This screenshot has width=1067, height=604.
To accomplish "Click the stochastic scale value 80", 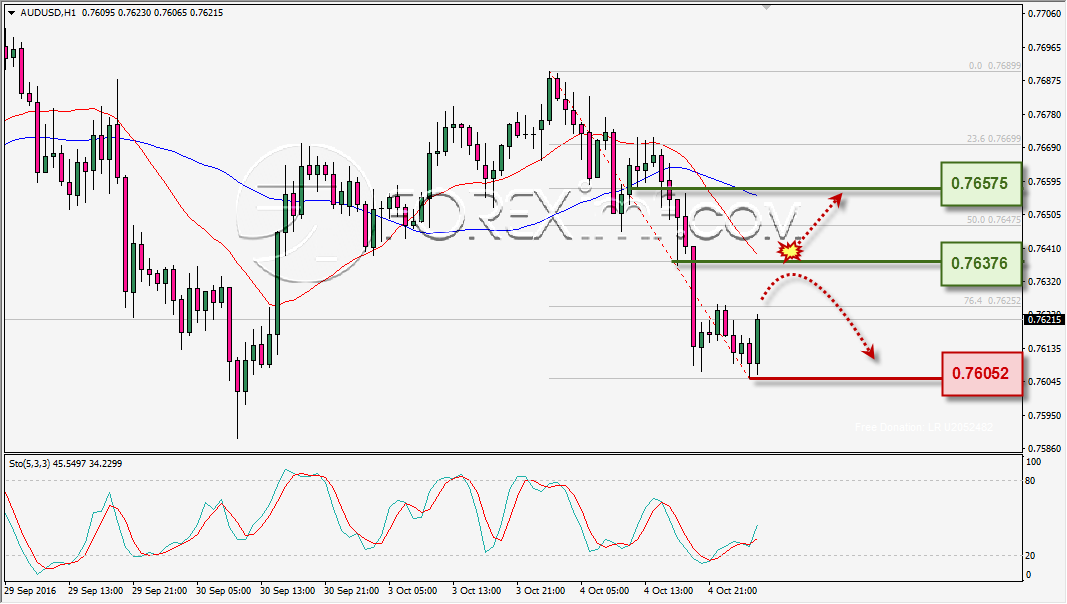I will (1031, 481).
